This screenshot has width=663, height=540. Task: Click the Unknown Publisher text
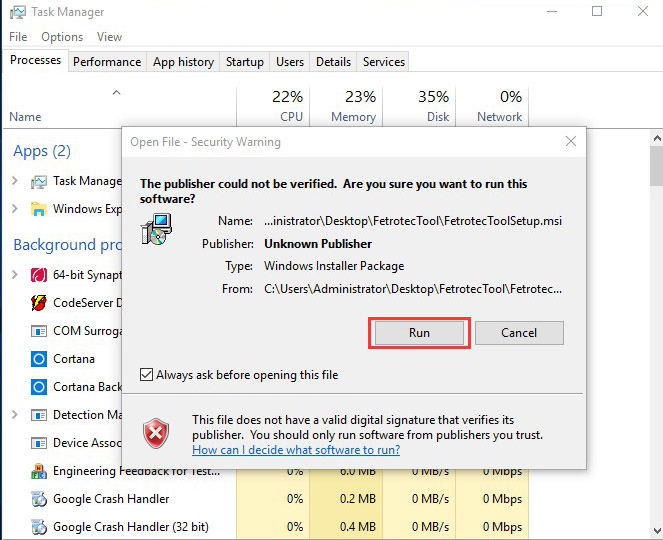tap(318, 244)
